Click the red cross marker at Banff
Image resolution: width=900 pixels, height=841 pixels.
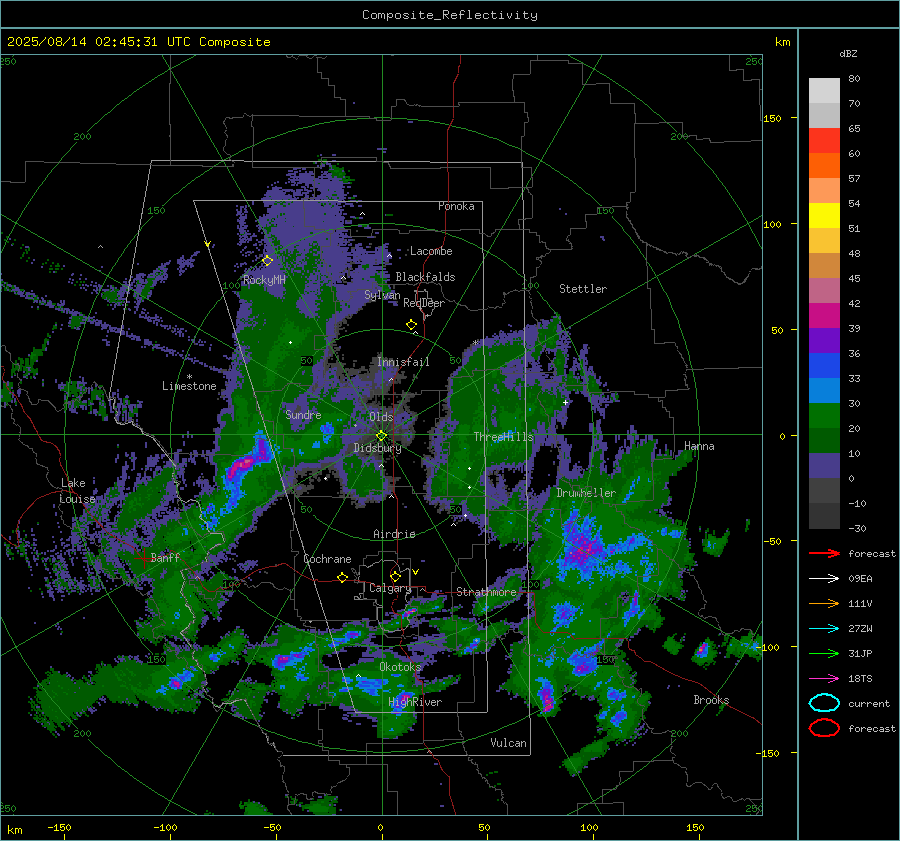tap(143, 558)
